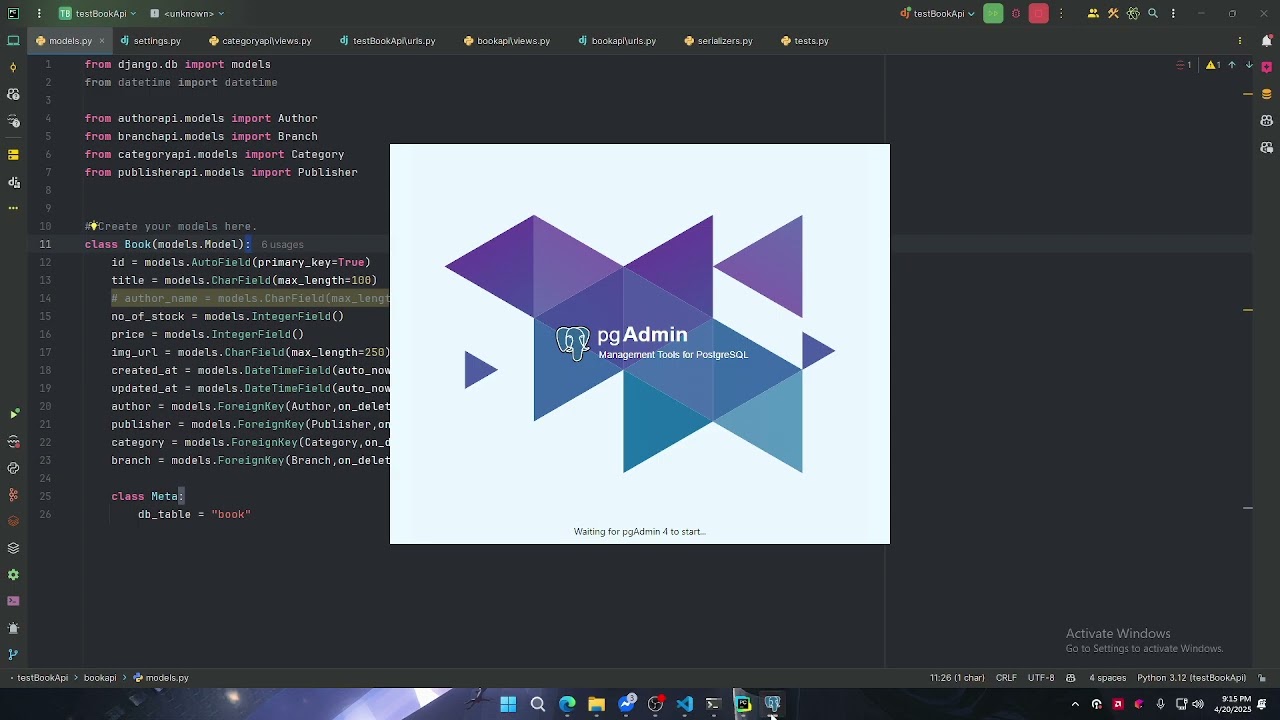Open the atom-shaped plugin icon in the toolbar
This screenshot has width=1280, height=720.
[1133, 13]
